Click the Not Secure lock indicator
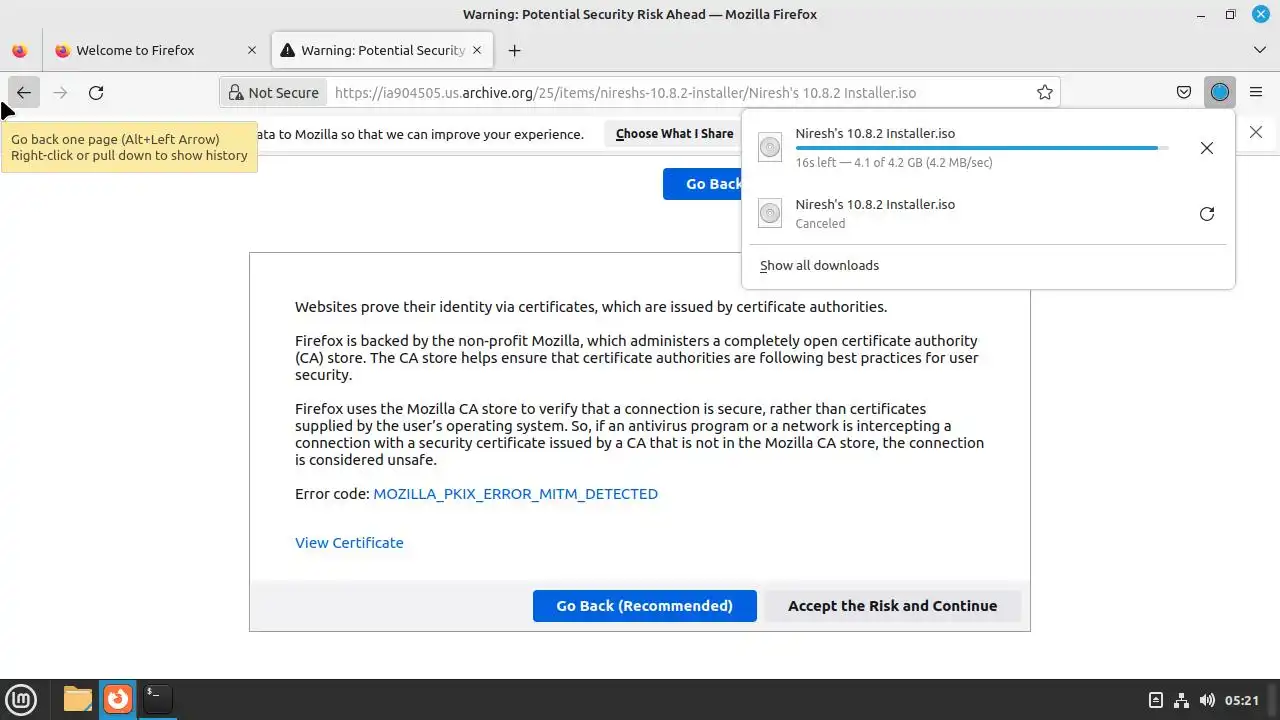The width and height of the screenshot is (1280, 720). [x=273, y=93]
